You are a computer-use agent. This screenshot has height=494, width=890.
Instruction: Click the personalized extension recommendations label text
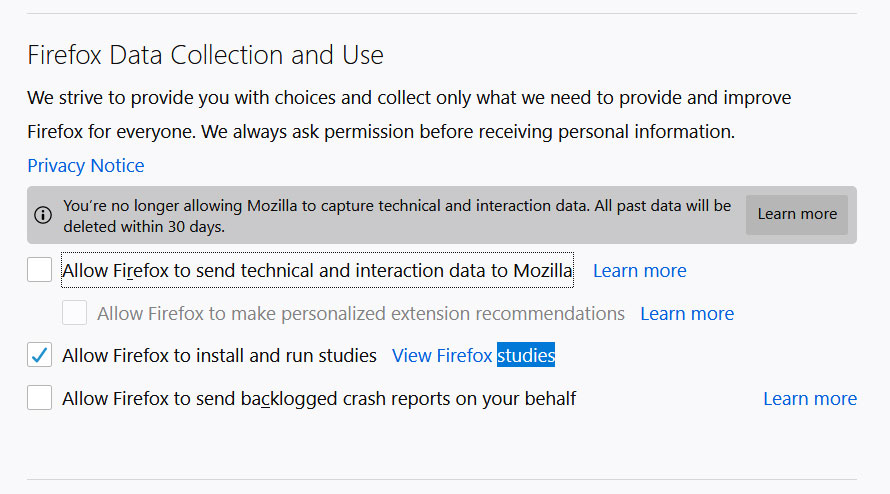[x=361, y=313]
